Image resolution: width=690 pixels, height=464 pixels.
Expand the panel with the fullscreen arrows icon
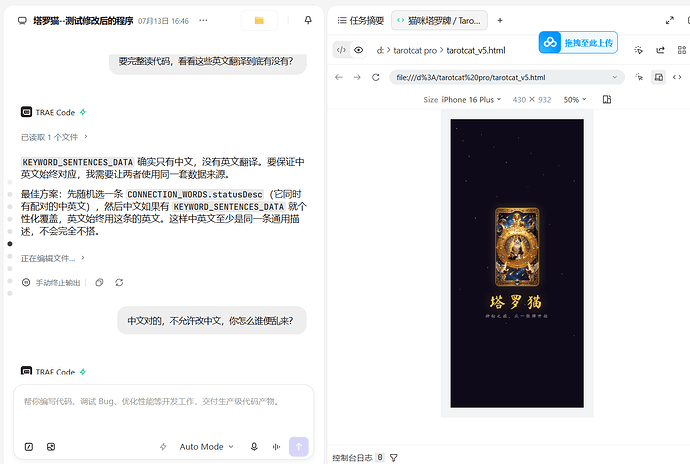pos(670,21)
